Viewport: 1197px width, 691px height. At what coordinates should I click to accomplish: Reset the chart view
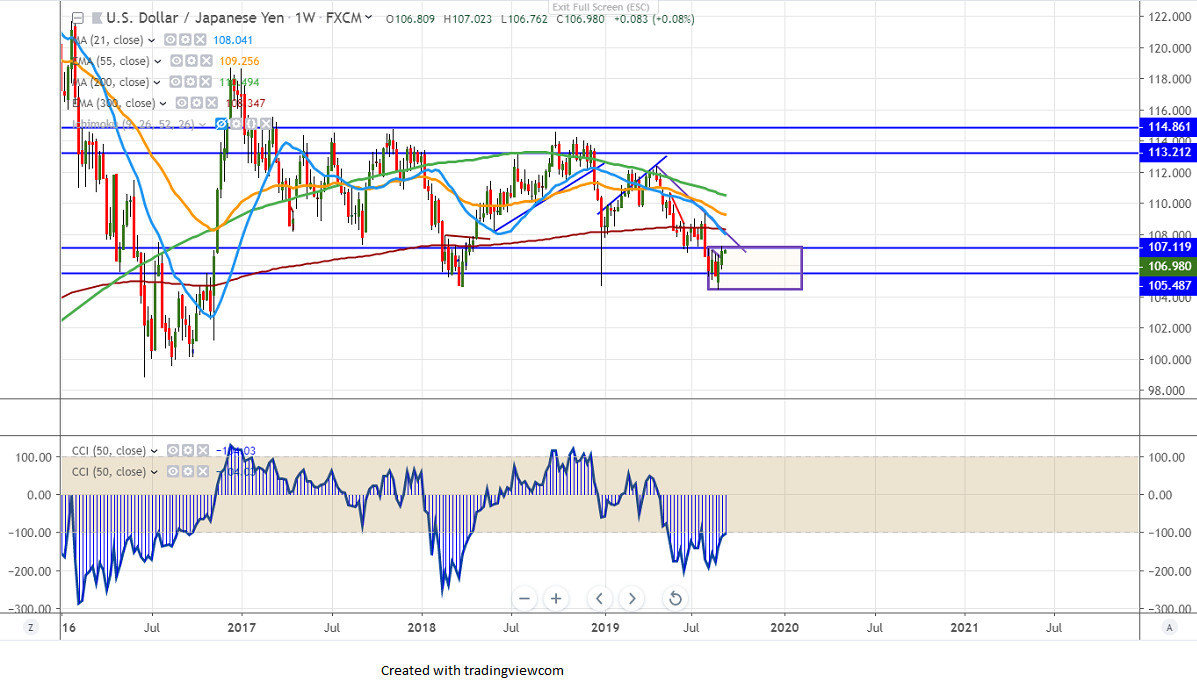point(675,599)
